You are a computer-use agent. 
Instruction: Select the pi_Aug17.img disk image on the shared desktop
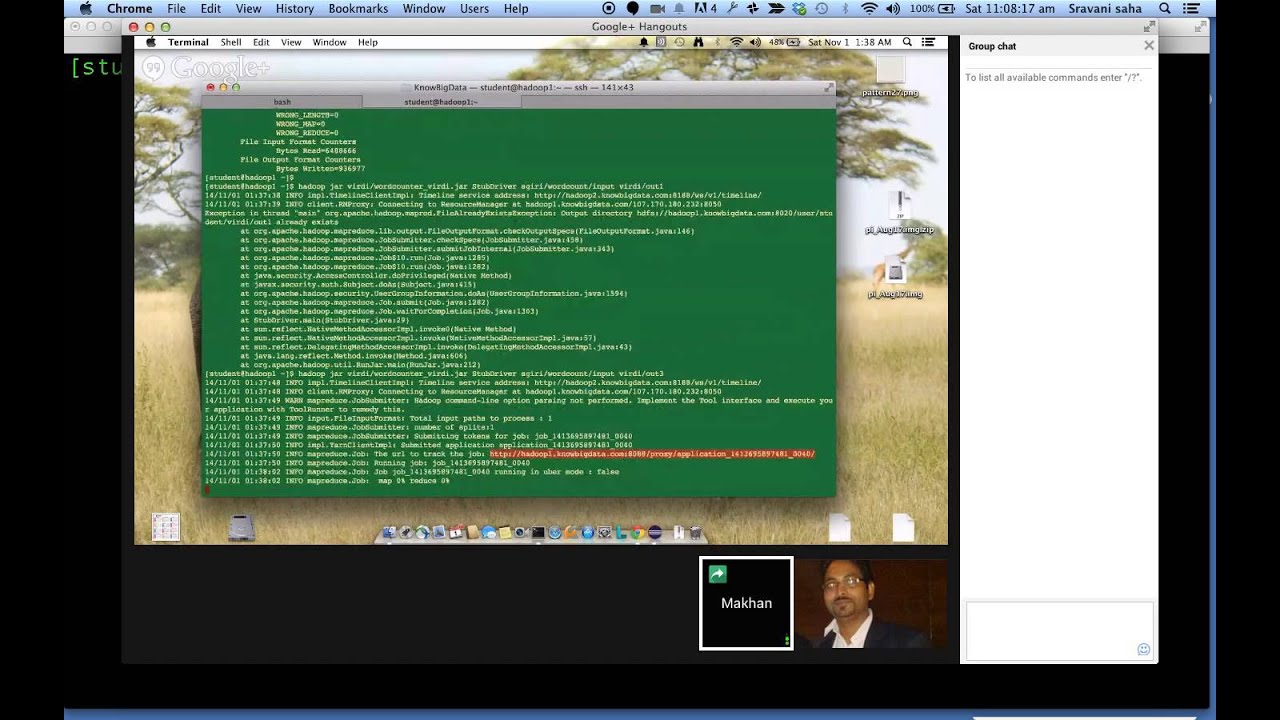point(895,279)
